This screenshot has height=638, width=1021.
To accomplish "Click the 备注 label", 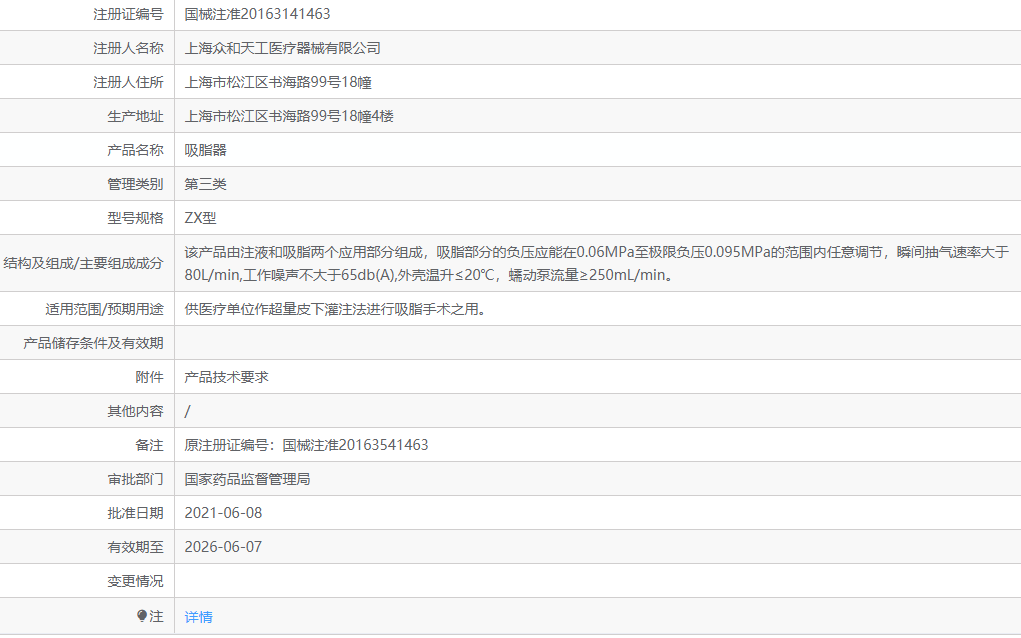I will [x=149, y=445].
